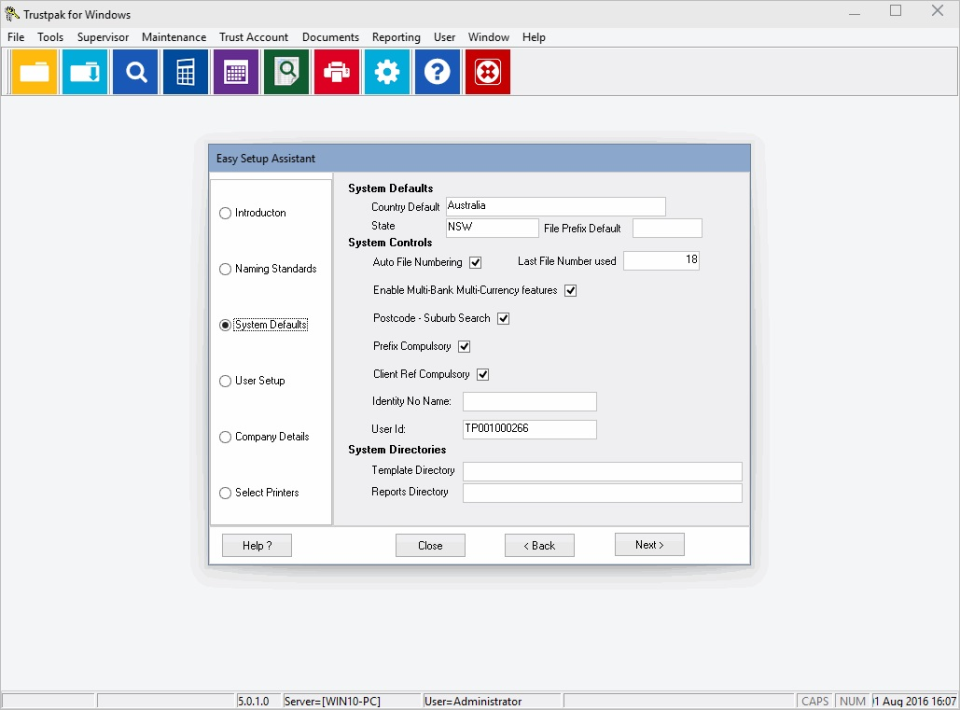This screenshot has height=710, width=960.
Task: Open the Search tool from the toolbar
Action: tap(134, 71)
